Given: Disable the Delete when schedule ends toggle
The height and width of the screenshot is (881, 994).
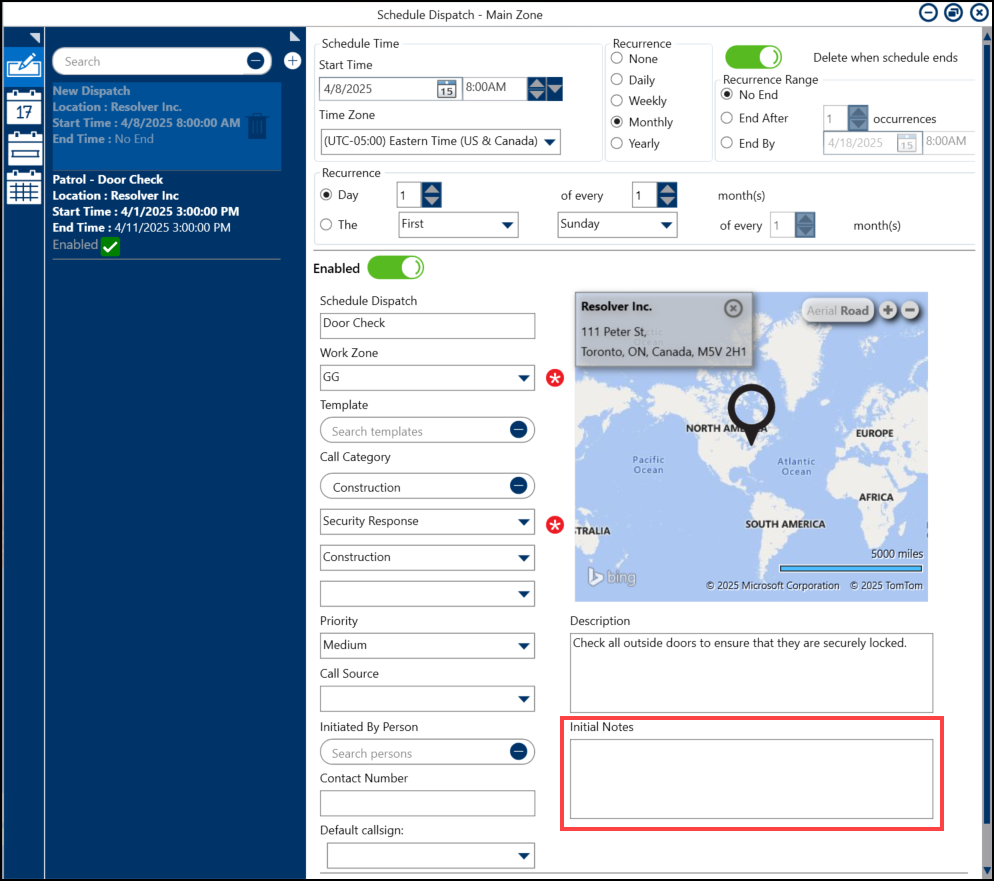Looking at the screenshot, I should pos(753,57).
